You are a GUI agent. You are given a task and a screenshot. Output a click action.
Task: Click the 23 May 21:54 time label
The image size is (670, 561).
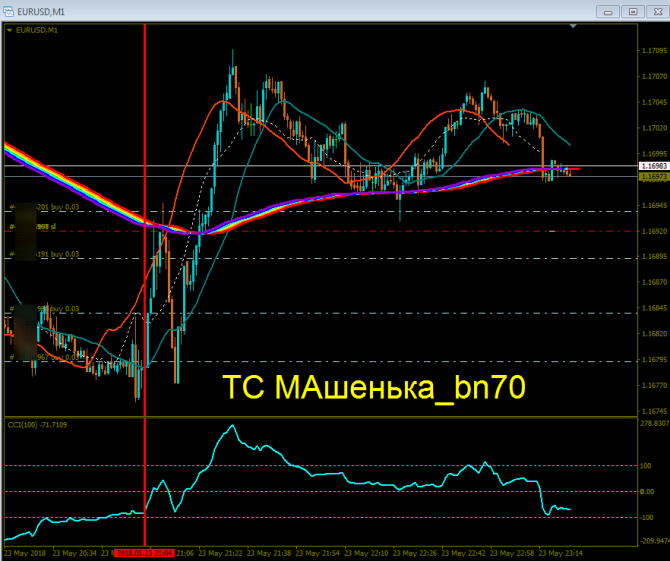pos(318,553)
